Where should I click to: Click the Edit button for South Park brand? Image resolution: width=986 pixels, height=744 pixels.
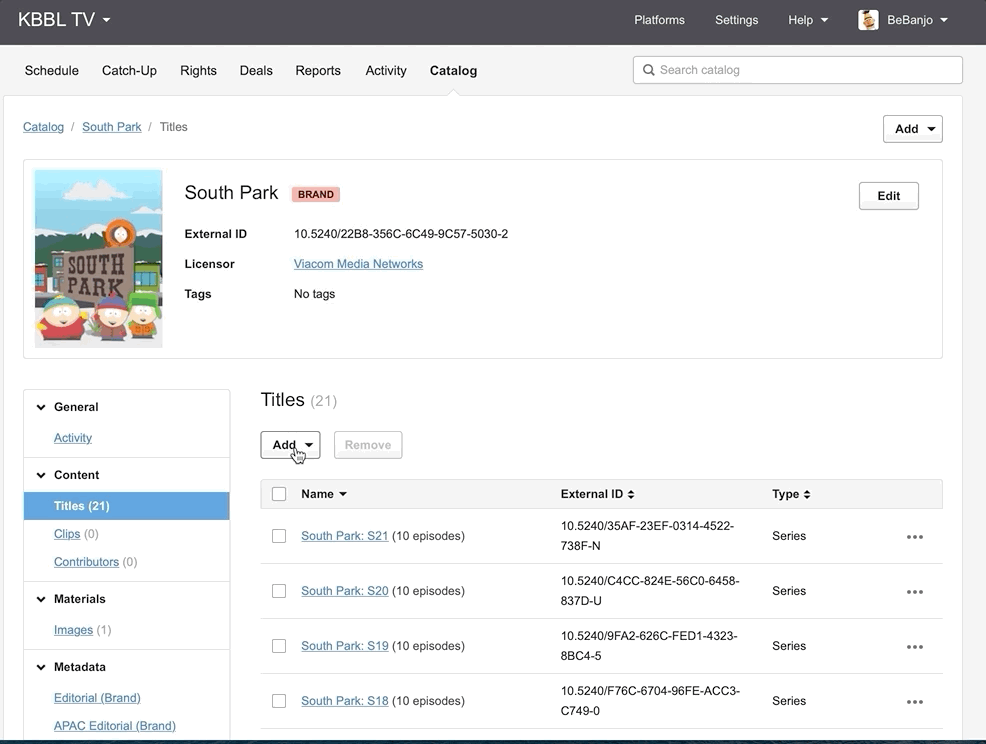click(888, 196)
